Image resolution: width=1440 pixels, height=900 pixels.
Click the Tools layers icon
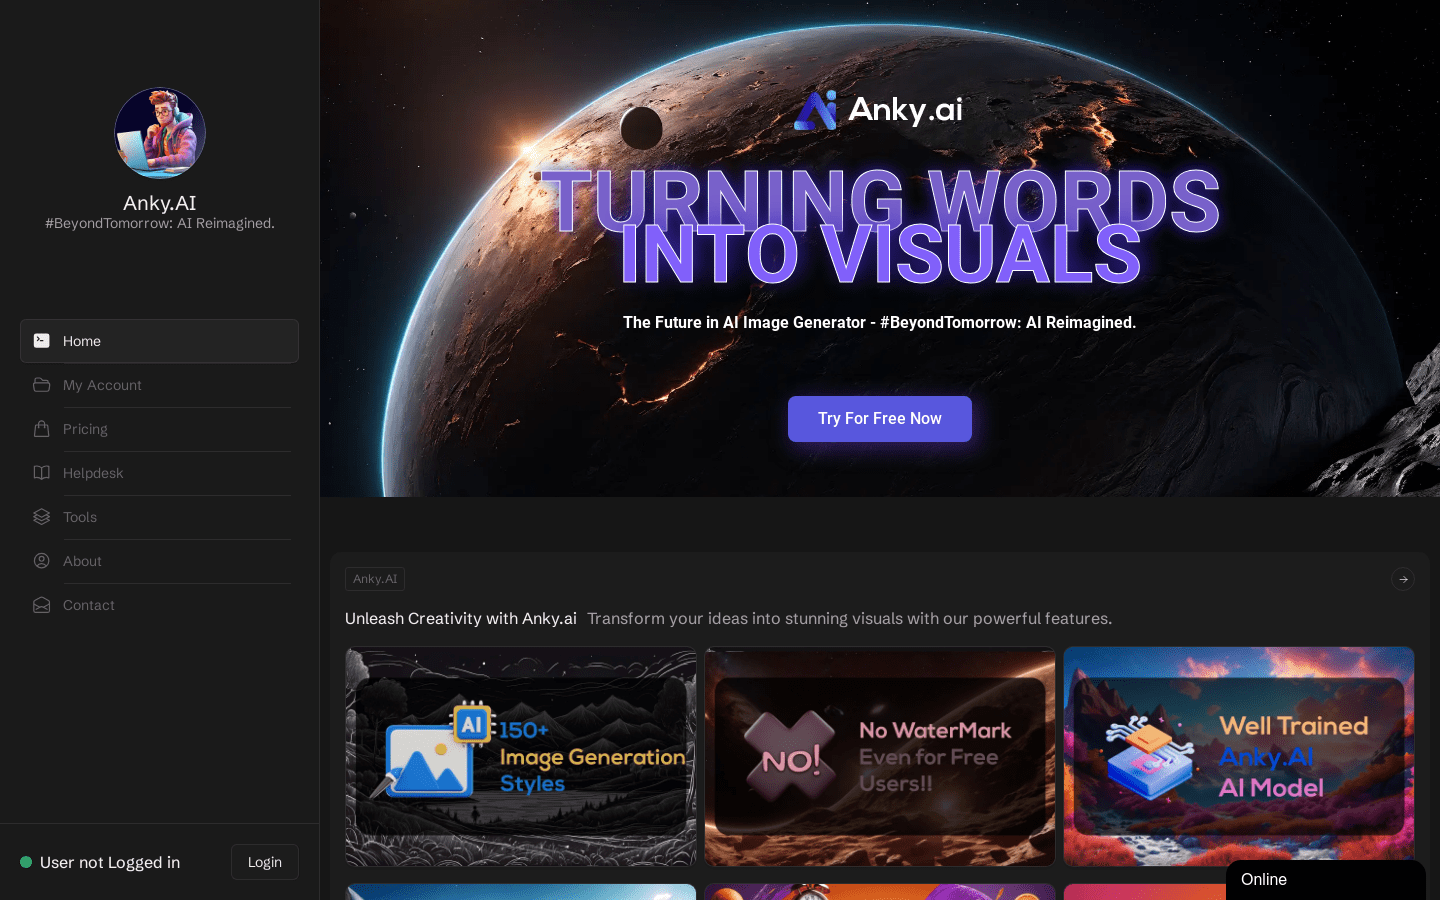[41, 517]
